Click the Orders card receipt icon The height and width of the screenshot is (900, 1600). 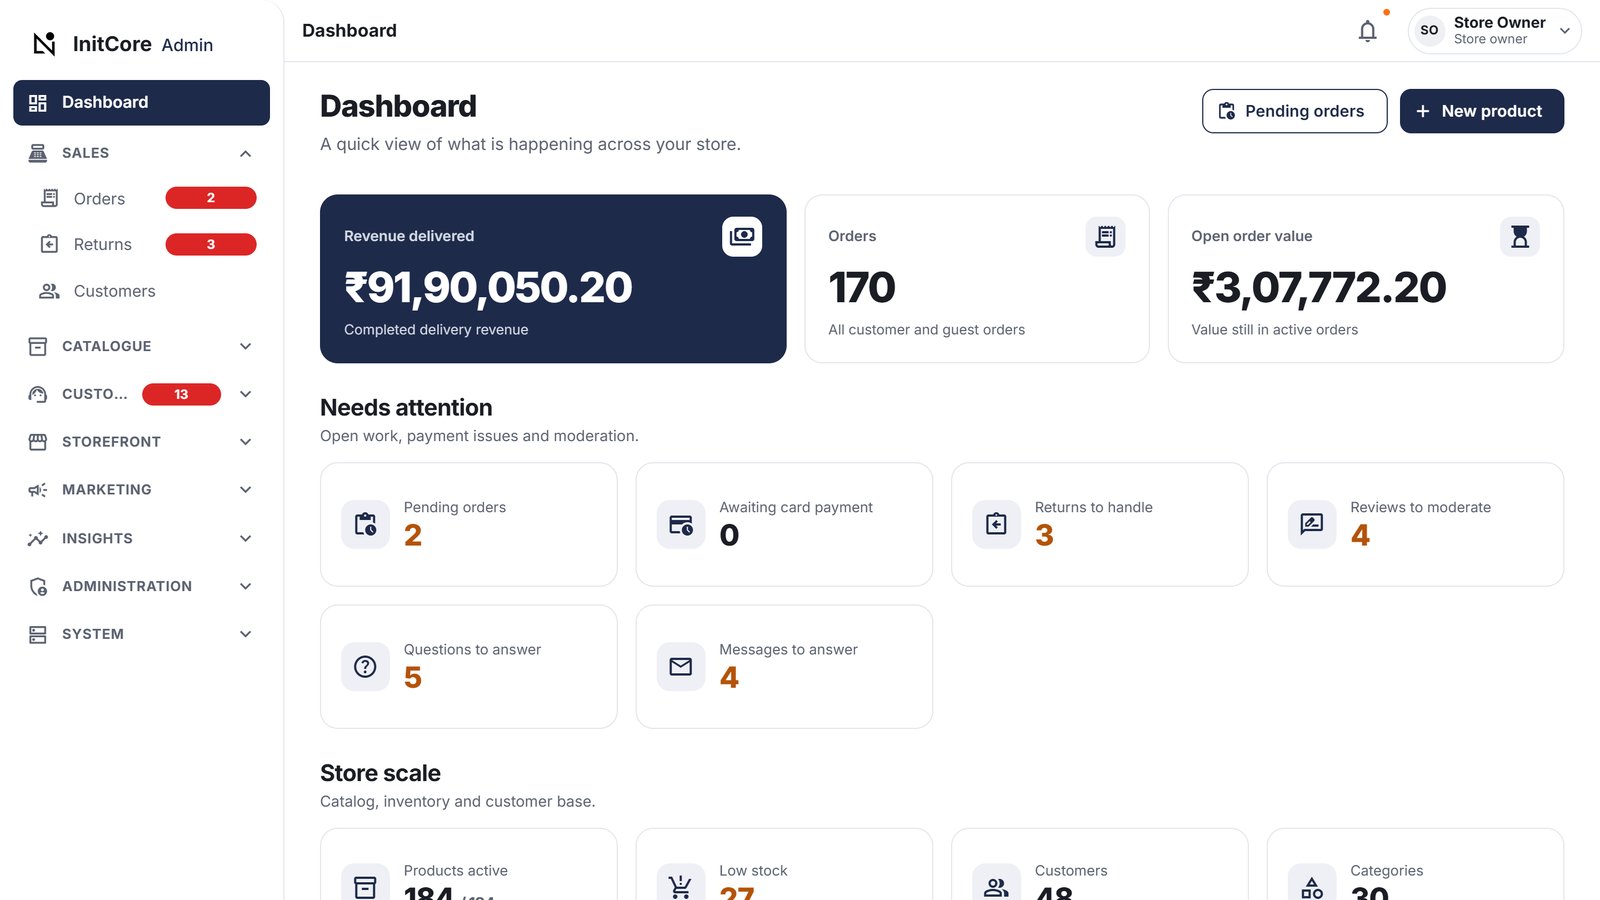click(1105, 236)
